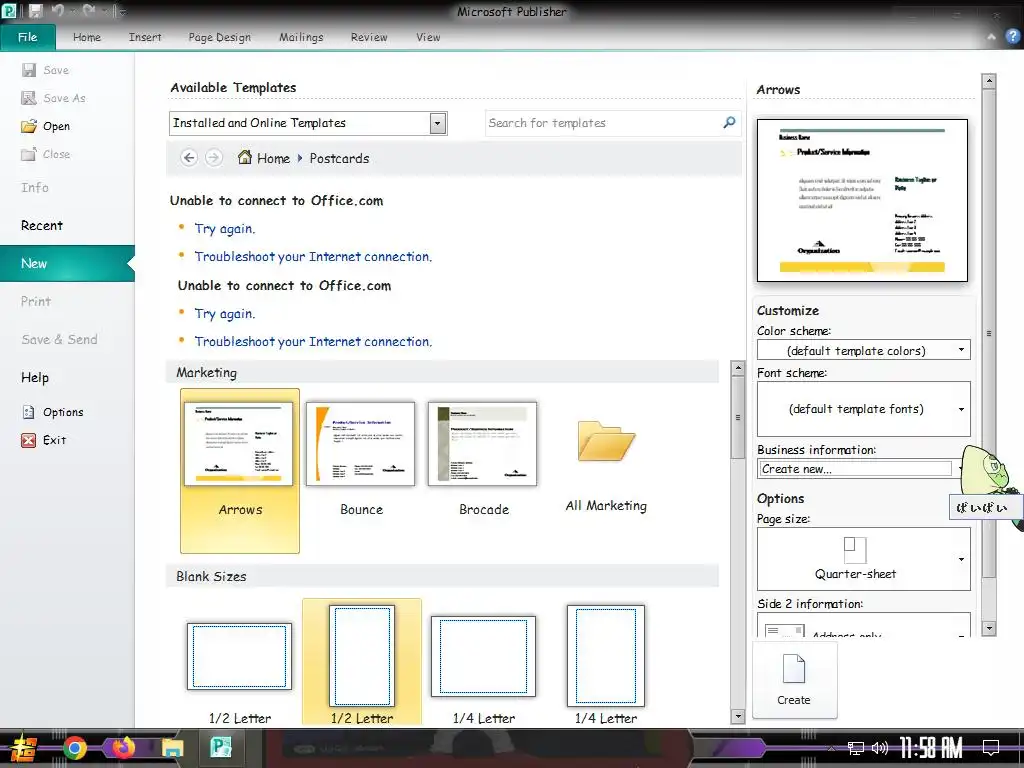1024x768 pixels.
Task: Click the Create button
Action: click(794, 680)
